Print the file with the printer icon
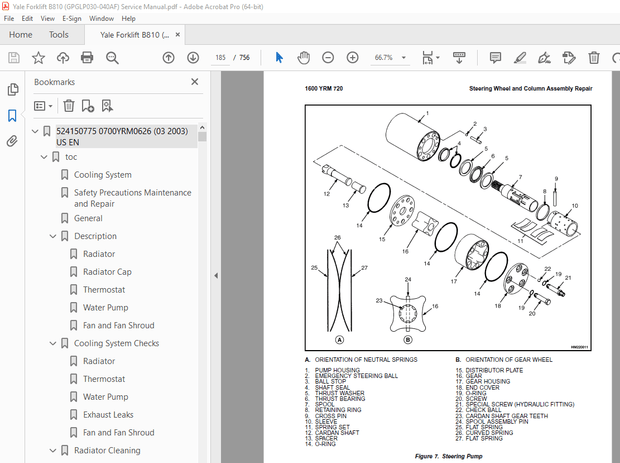 point(87,58)
